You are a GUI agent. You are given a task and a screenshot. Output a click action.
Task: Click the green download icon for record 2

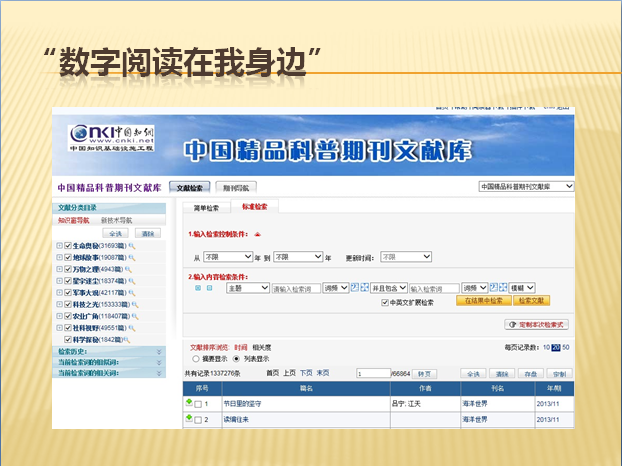point(188,419)
